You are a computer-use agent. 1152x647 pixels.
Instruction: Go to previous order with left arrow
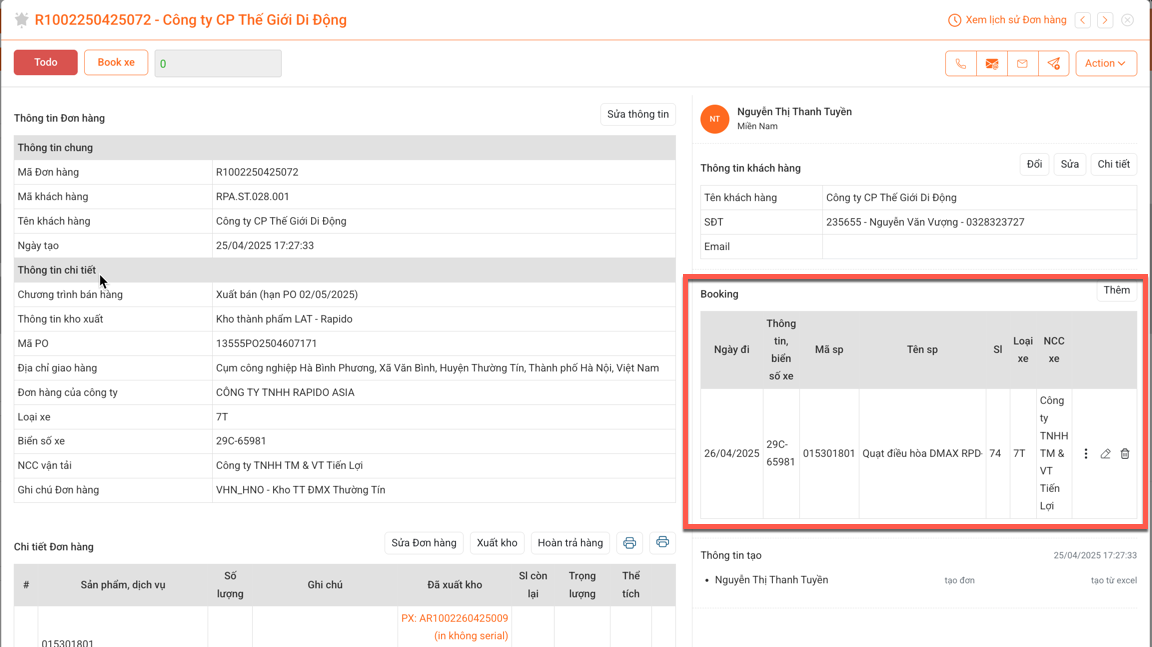click(x=1083, y=20)
